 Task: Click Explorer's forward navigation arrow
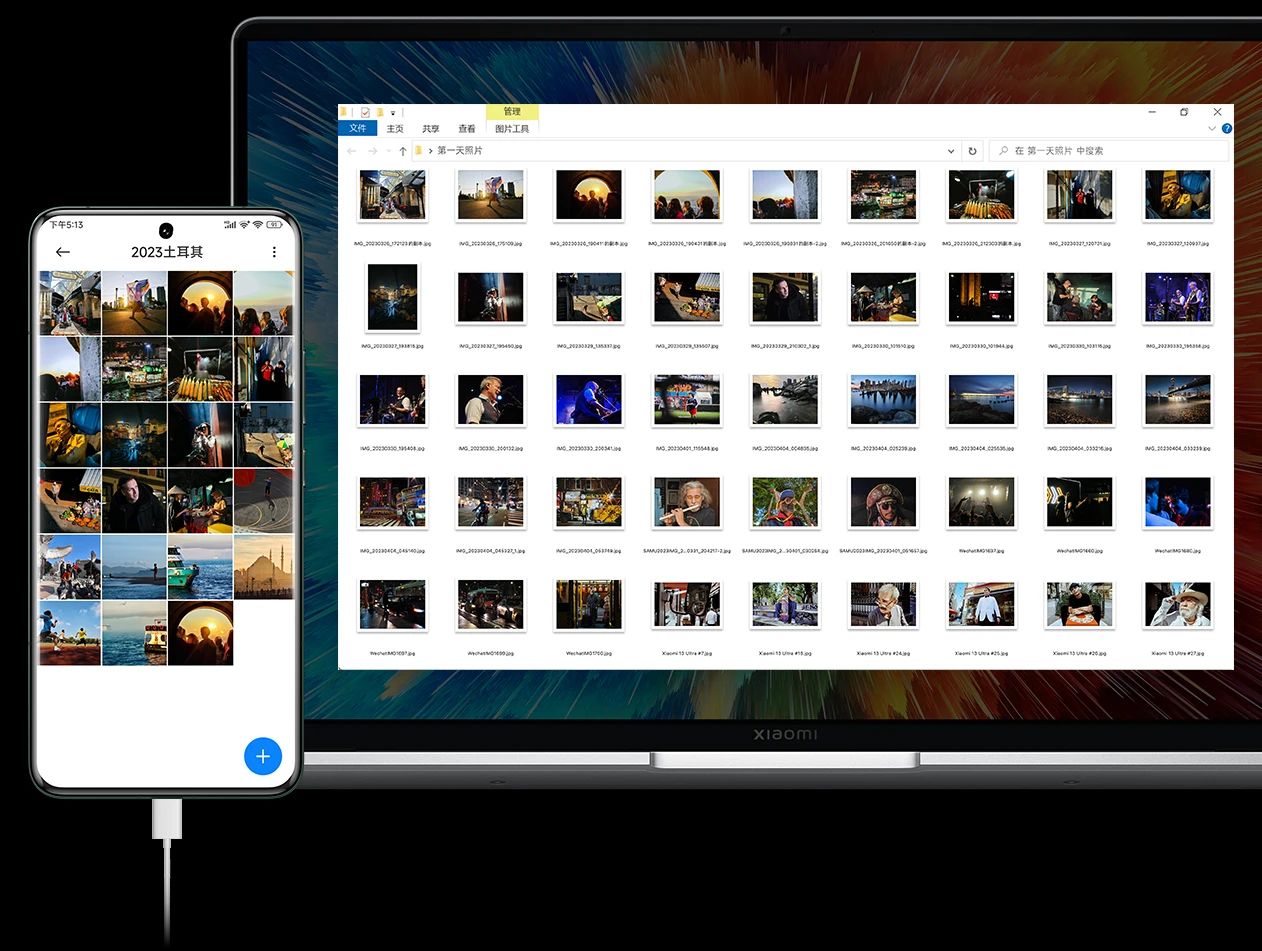pos(373,151)
